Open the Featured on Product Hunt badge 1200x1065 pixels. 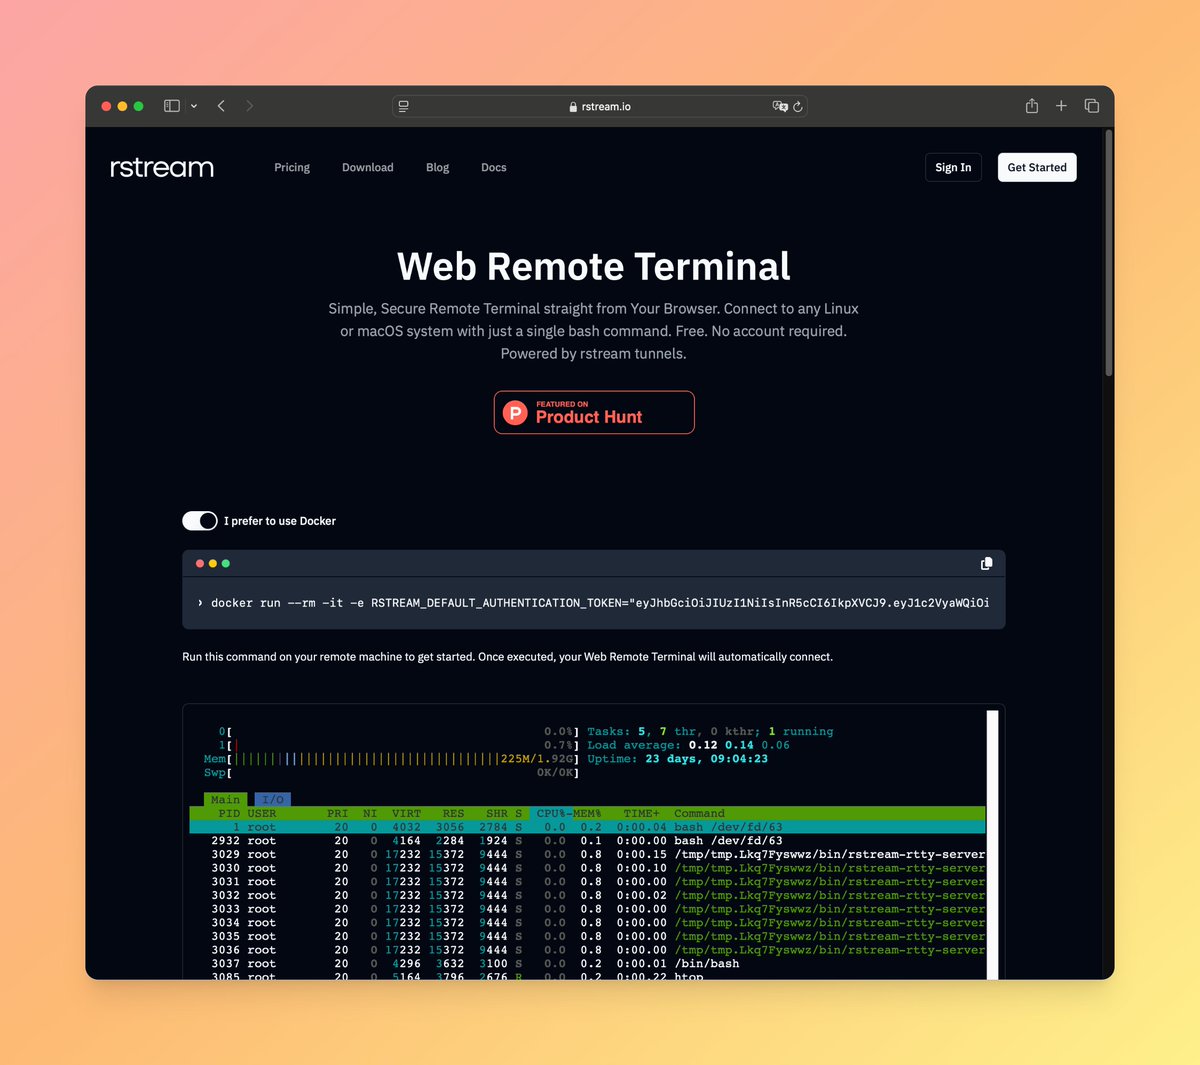594,412
